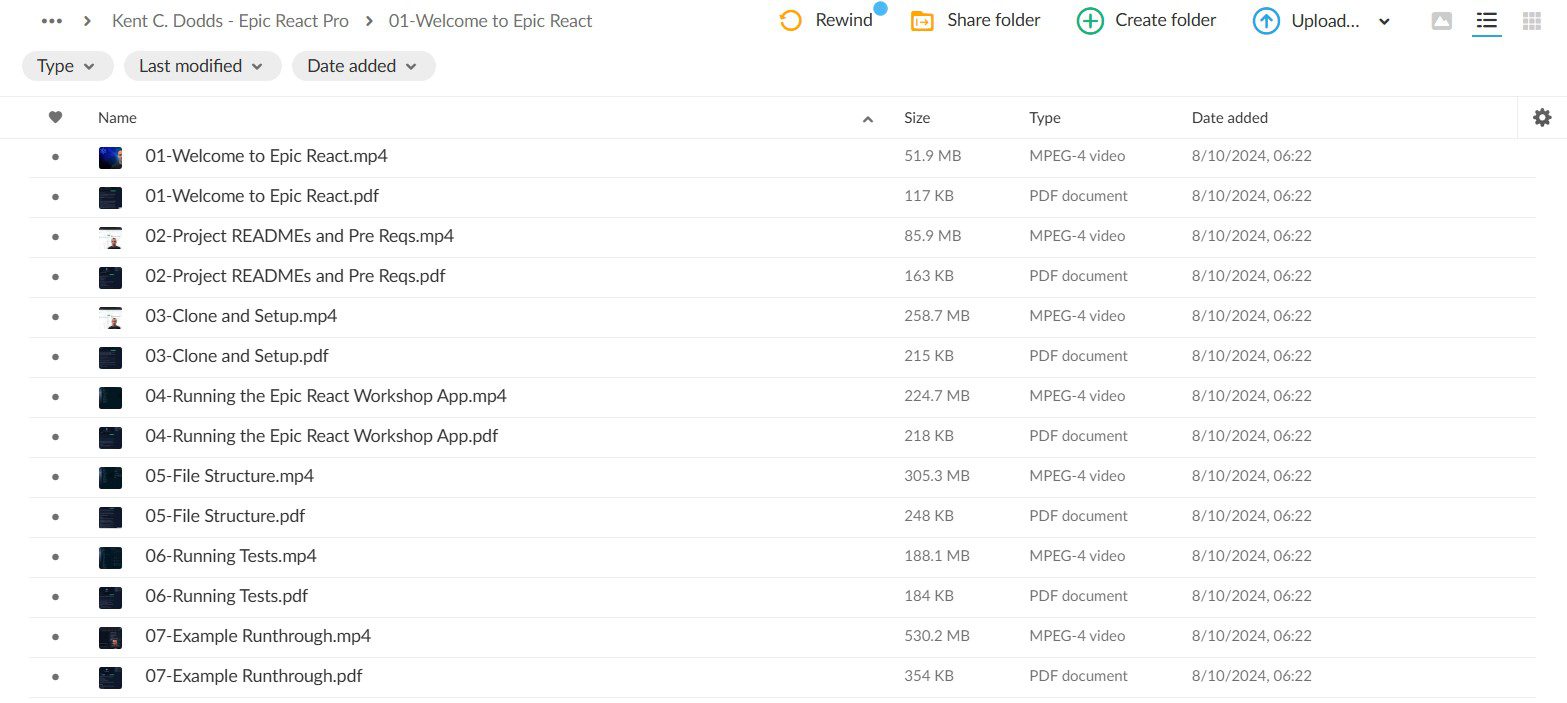Viewport: 1567px width, 703px height.
Task: Click the Rewind clock icon
Action: click(x=790, y=21)
